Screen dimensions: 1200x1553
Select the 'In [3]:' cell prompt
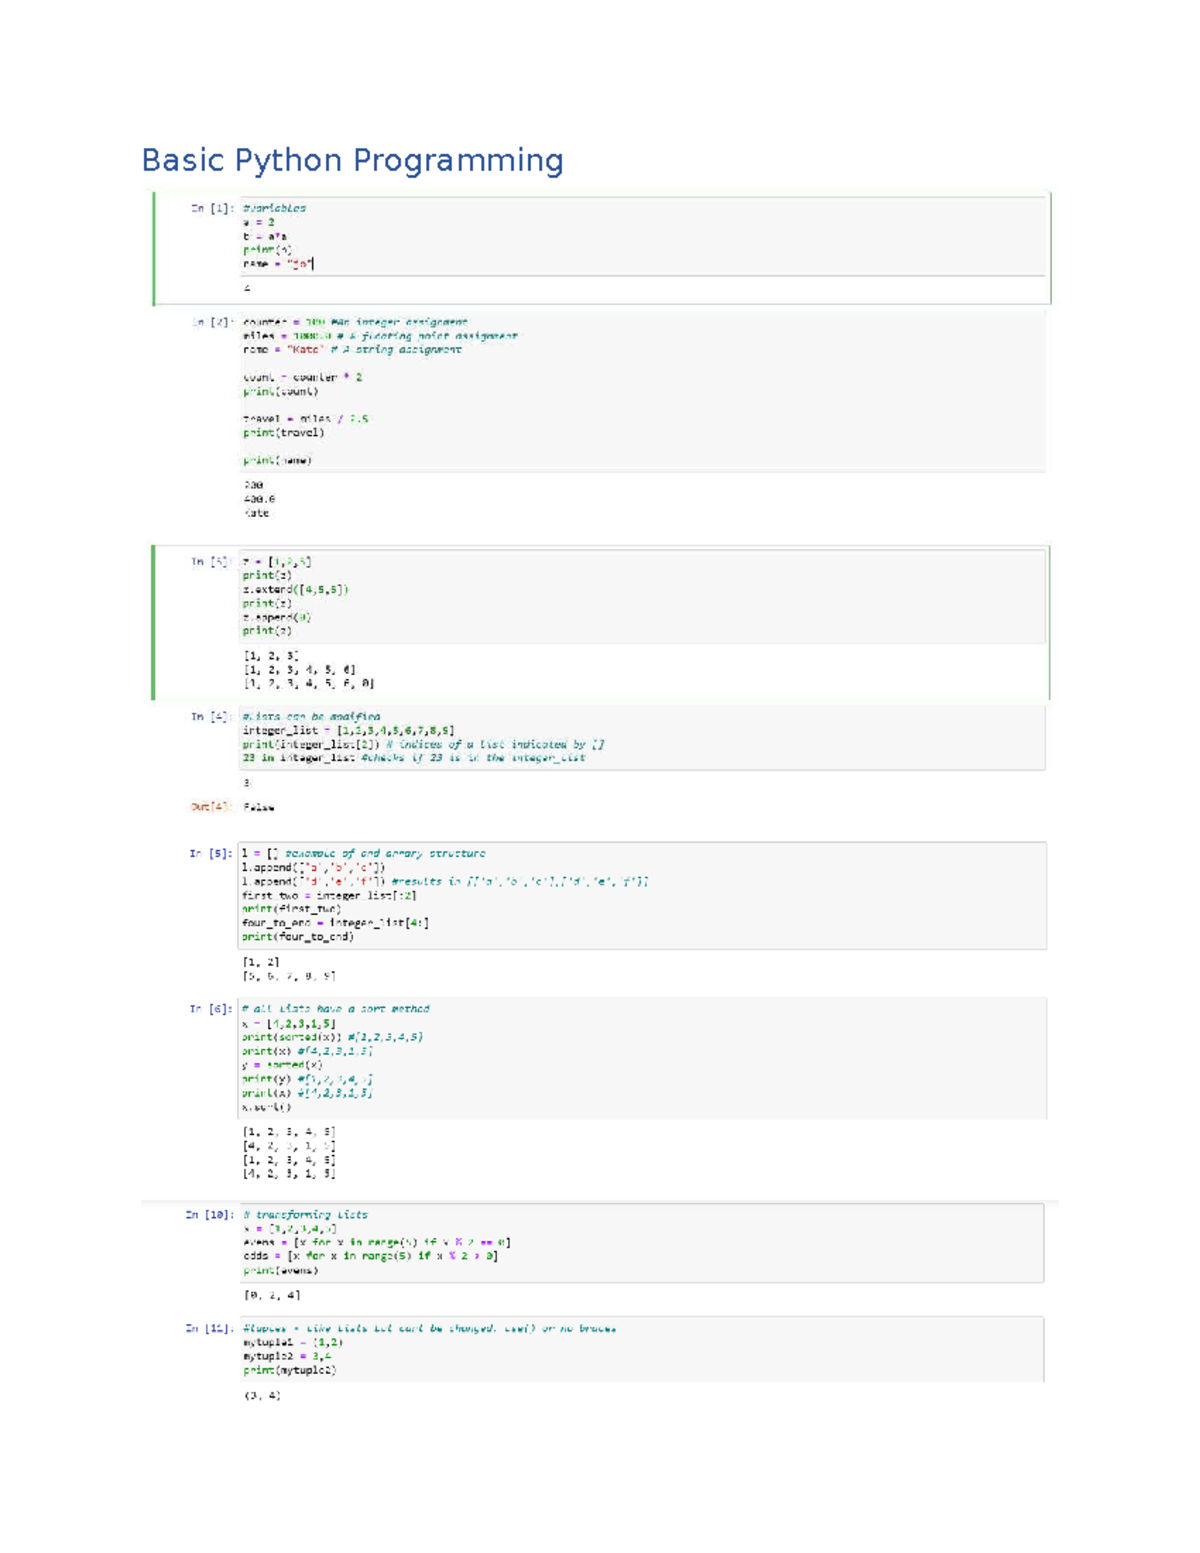point(213,562)
